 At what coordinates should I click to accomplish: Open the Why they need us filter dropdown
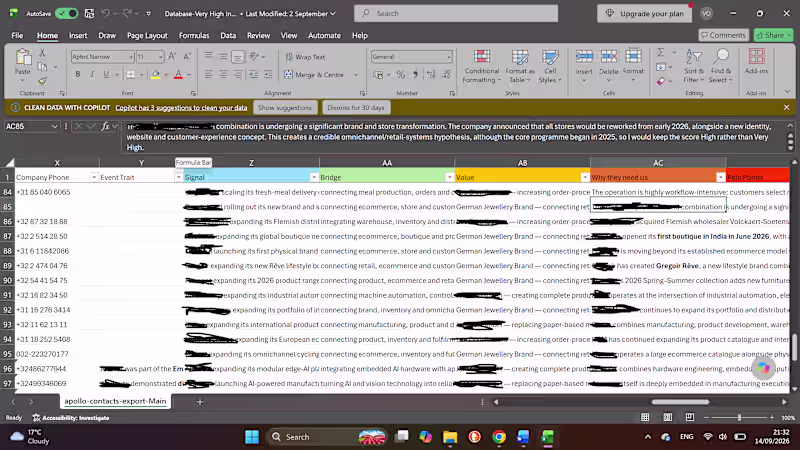click(720, 177)
